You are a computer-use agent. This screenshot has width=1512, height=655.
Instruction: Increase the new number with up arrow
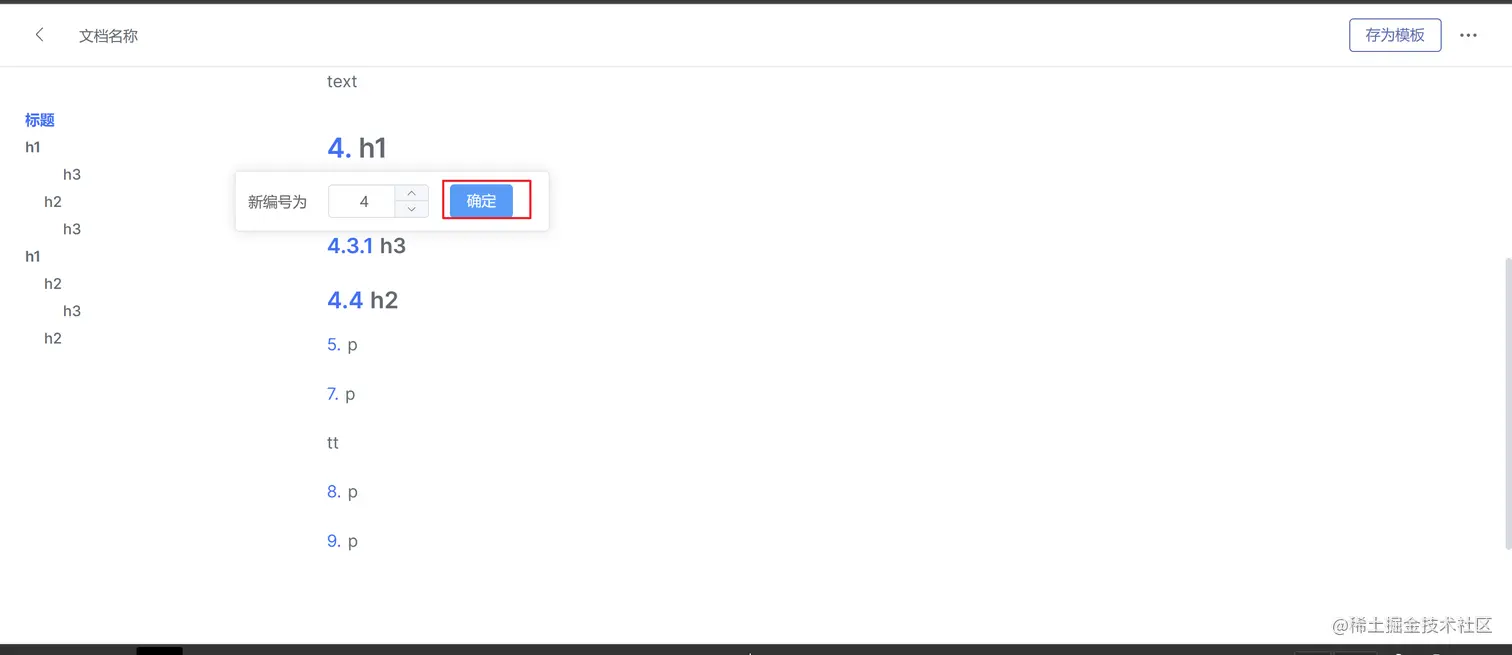(411, 193)
